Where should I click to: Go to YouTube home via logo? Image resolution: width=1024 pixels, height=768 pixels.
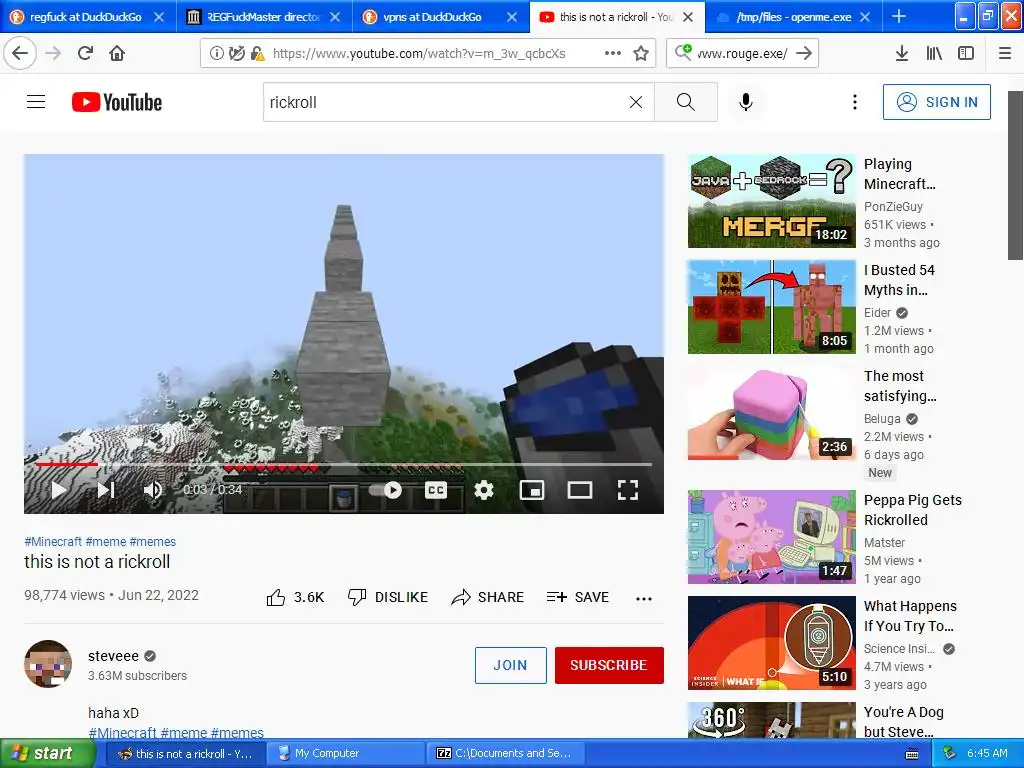117,102
